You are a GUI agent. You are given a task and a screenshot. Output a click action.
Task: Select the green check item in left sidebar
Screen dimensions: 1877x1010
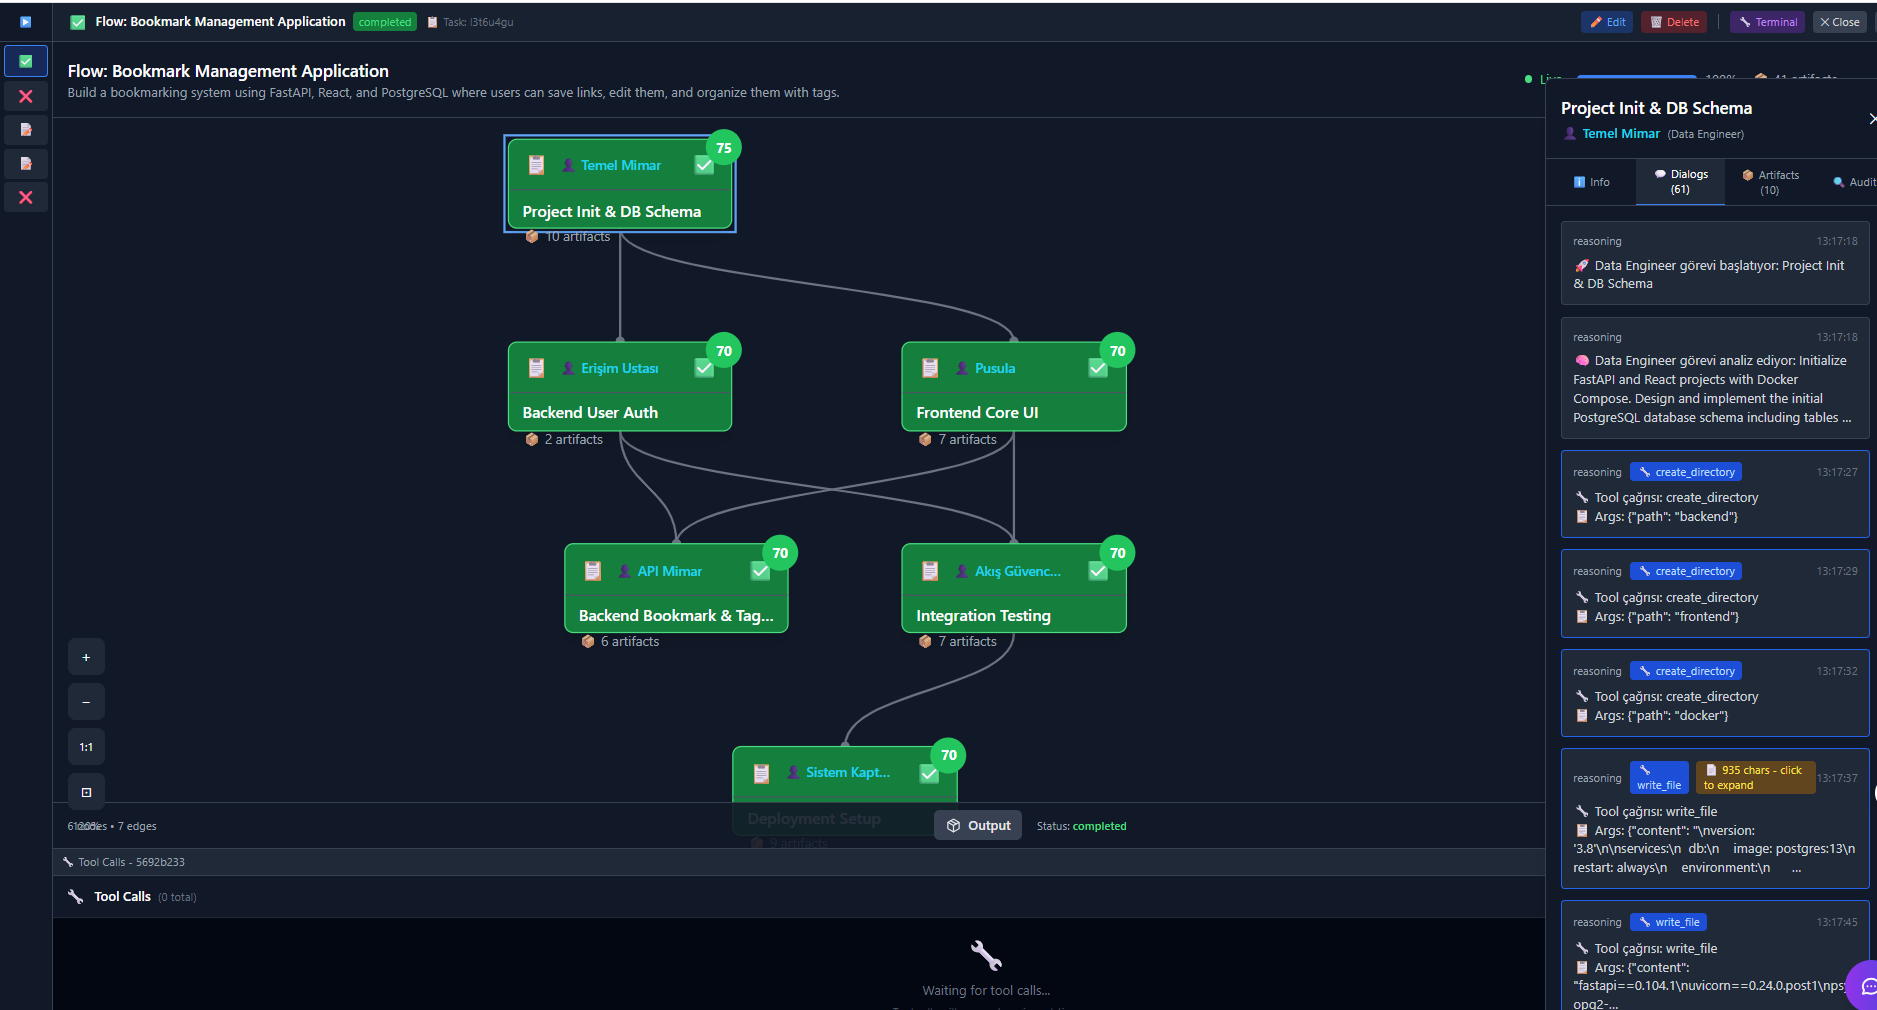coord(26,61)
